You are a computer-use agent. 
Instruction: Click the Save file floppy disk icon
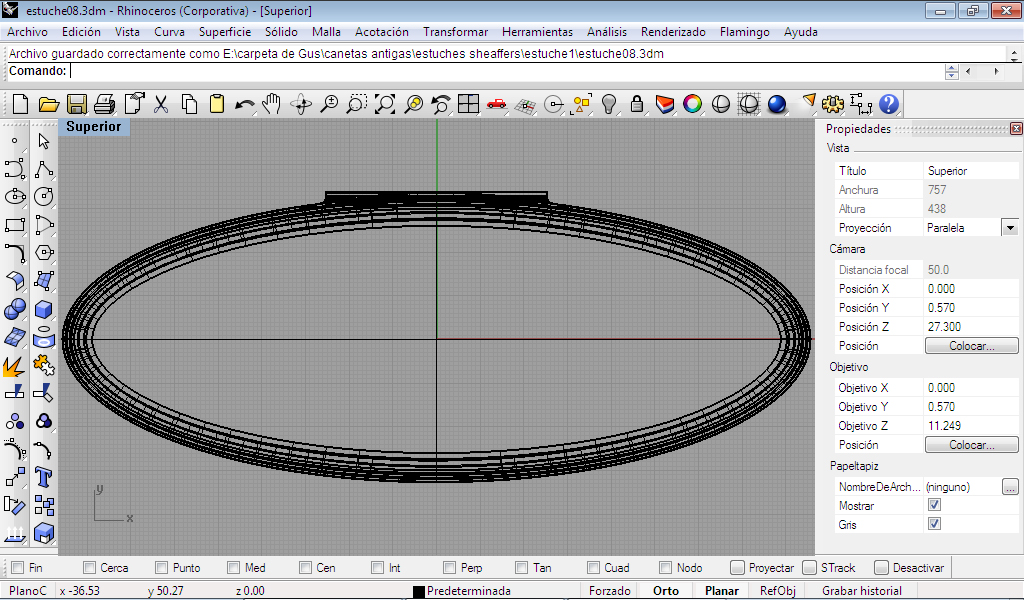(x=77, y=104)
